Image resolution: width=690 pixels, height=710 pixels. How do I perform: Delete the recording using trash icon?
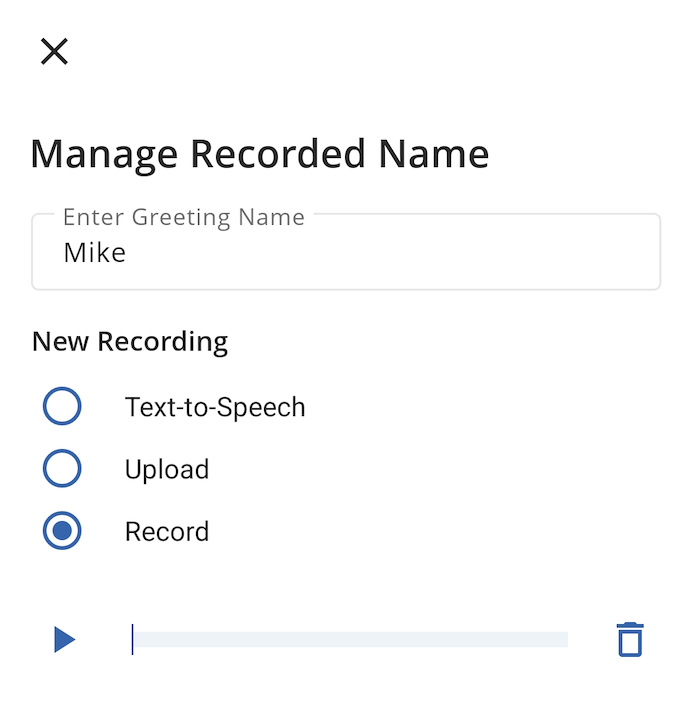[x=630, y=639]
